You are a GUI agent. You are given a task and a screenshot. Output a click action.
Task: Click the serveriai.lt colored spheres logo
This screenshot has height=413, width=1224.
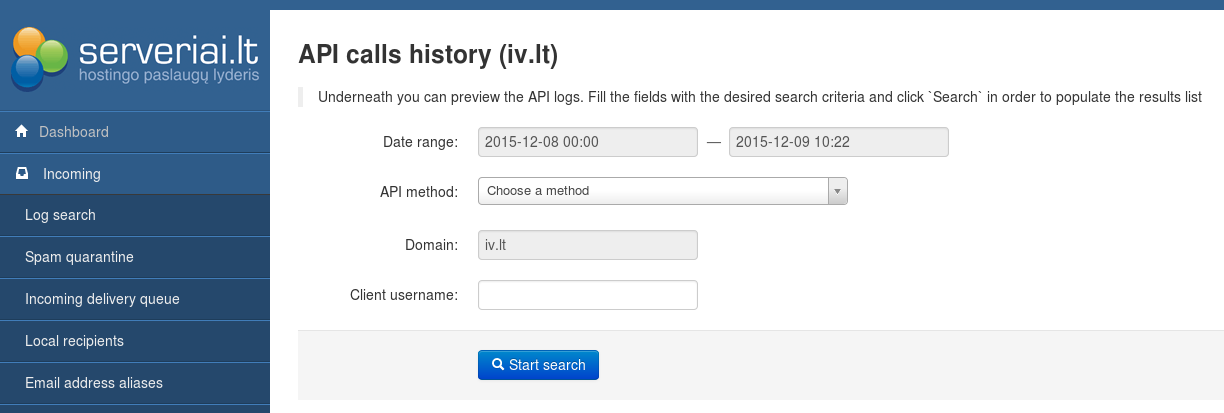38,57
